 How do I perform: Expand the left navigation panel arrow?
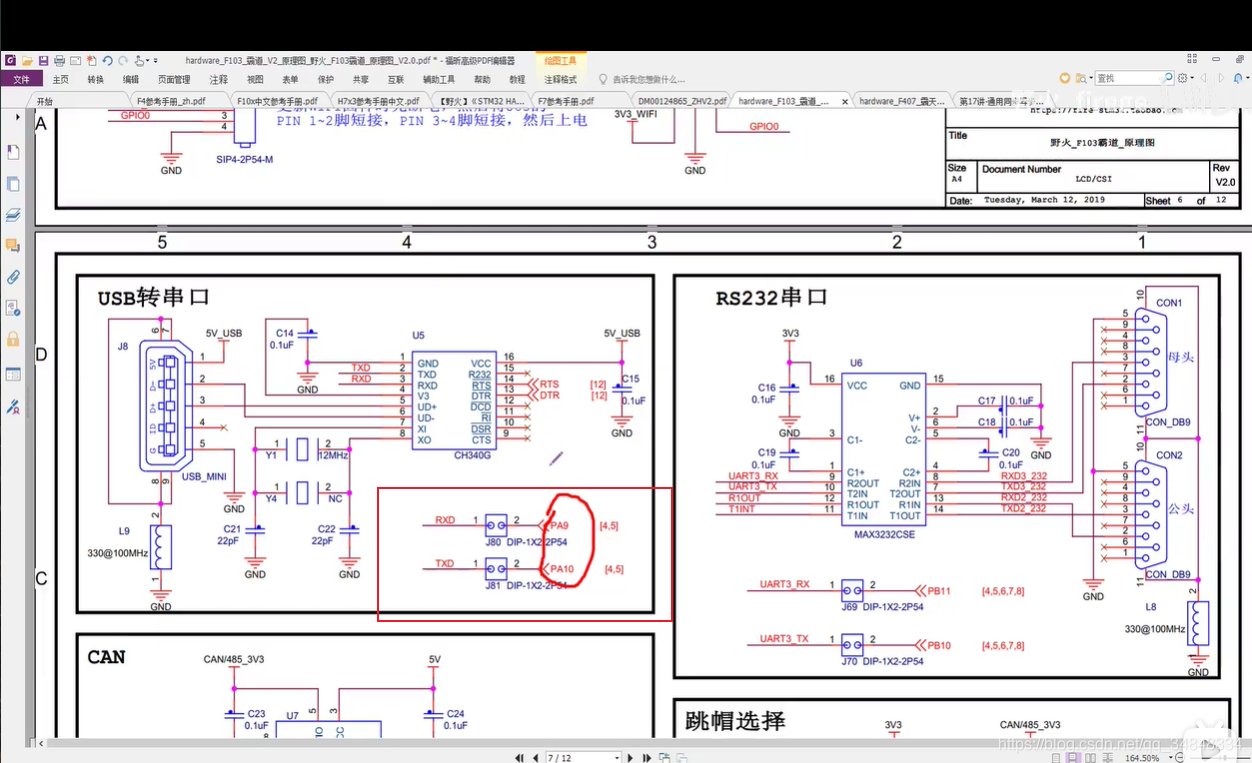click(x=18, y=118)
